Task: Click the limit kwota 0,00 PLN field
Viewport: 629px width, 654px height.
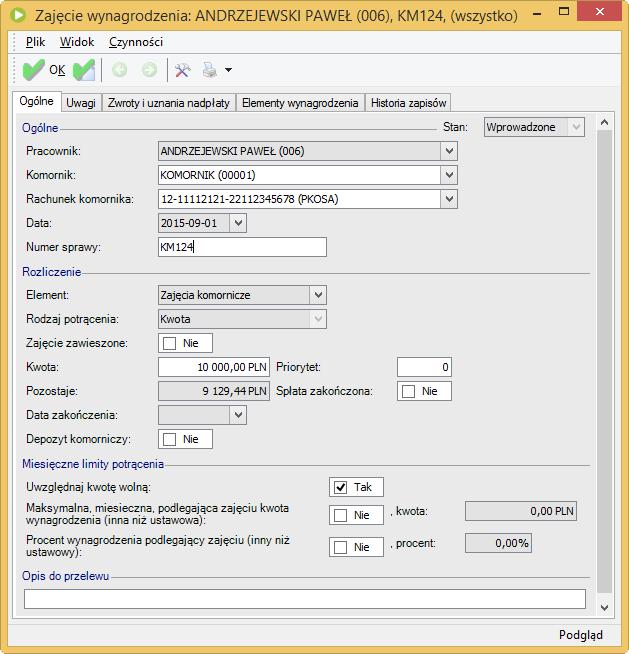Action: [521, 511]
